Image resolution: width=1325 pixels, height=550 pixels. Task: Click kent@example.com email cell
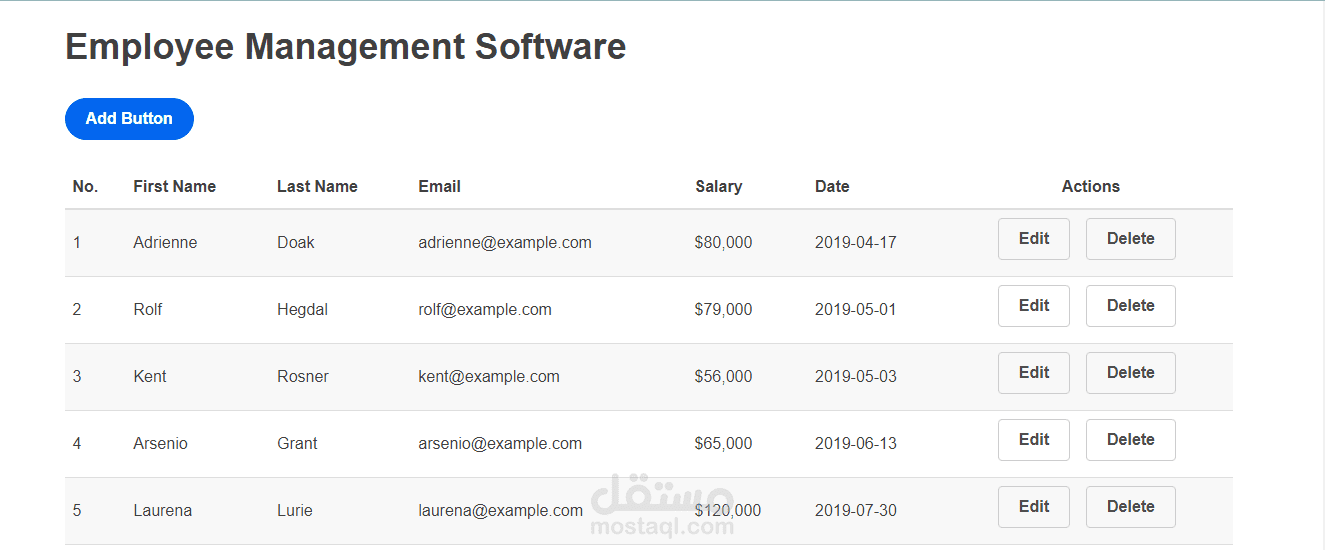pyautogui.click(x=489, y=376)
